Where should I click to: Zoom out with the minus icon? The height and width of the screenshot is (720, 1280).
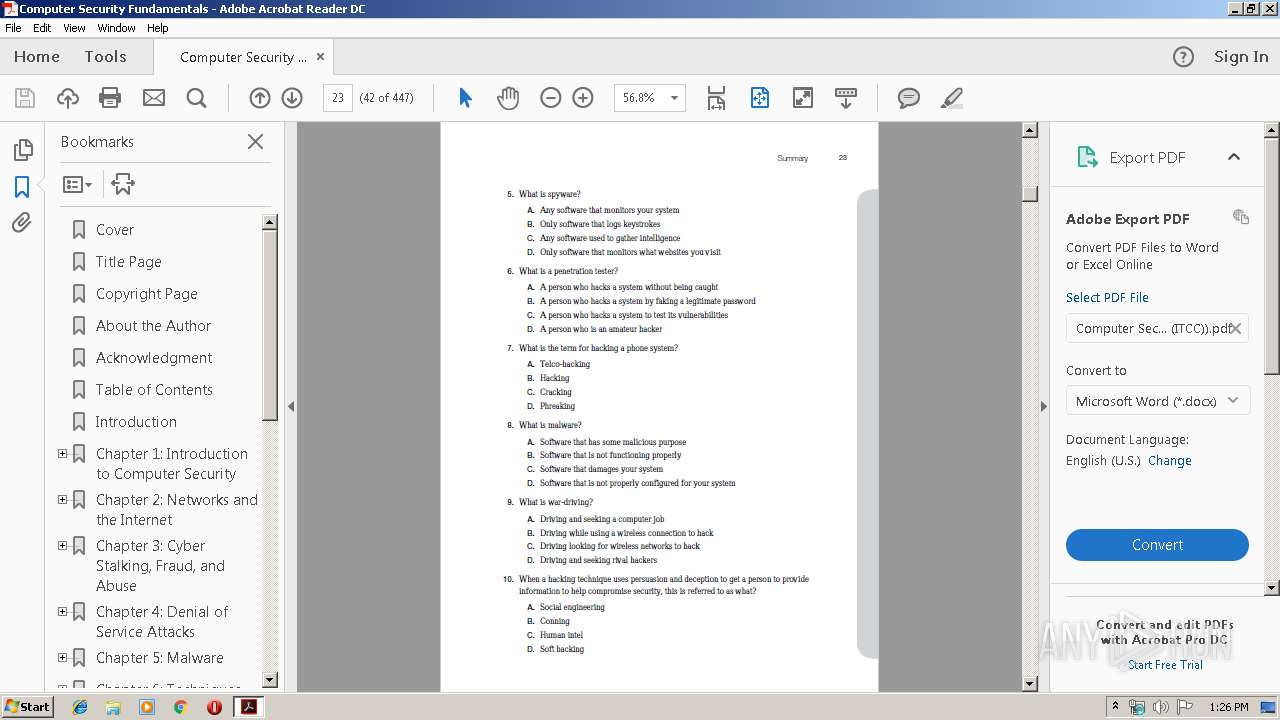click(551, 98)
